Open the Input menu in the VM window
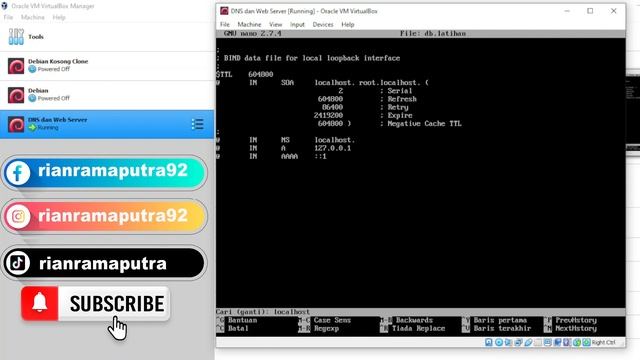Screen dimensions: 640x360 [297, 24]
